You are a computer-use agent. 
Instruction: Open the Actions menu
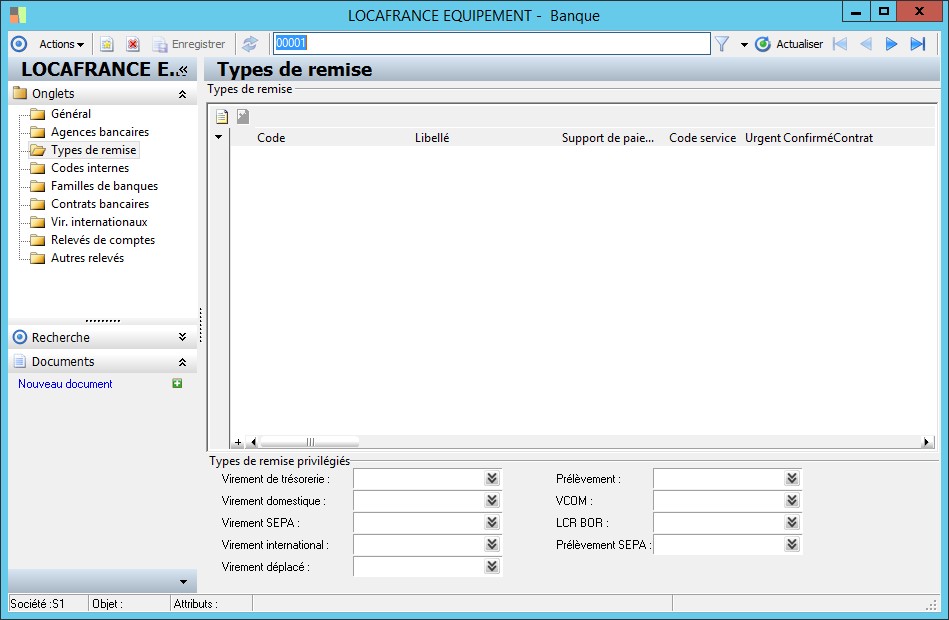point(61,44)
